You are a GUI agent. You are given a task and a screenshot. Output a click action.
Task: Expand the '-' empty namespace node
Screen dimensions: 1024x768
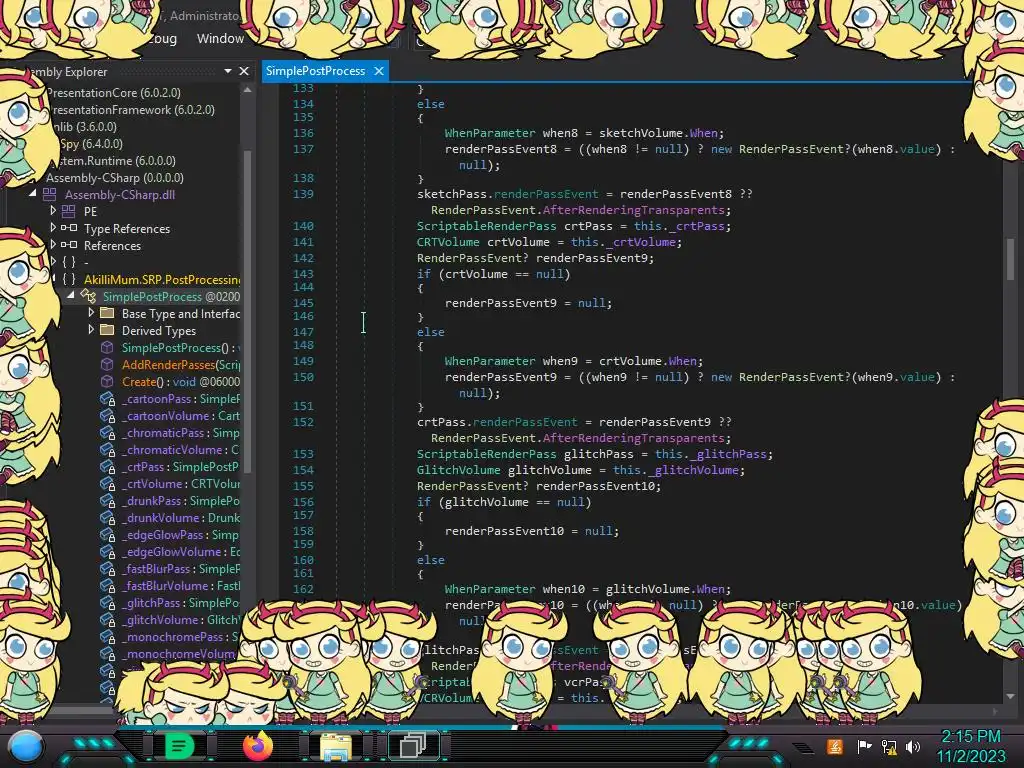click(53, 261)
